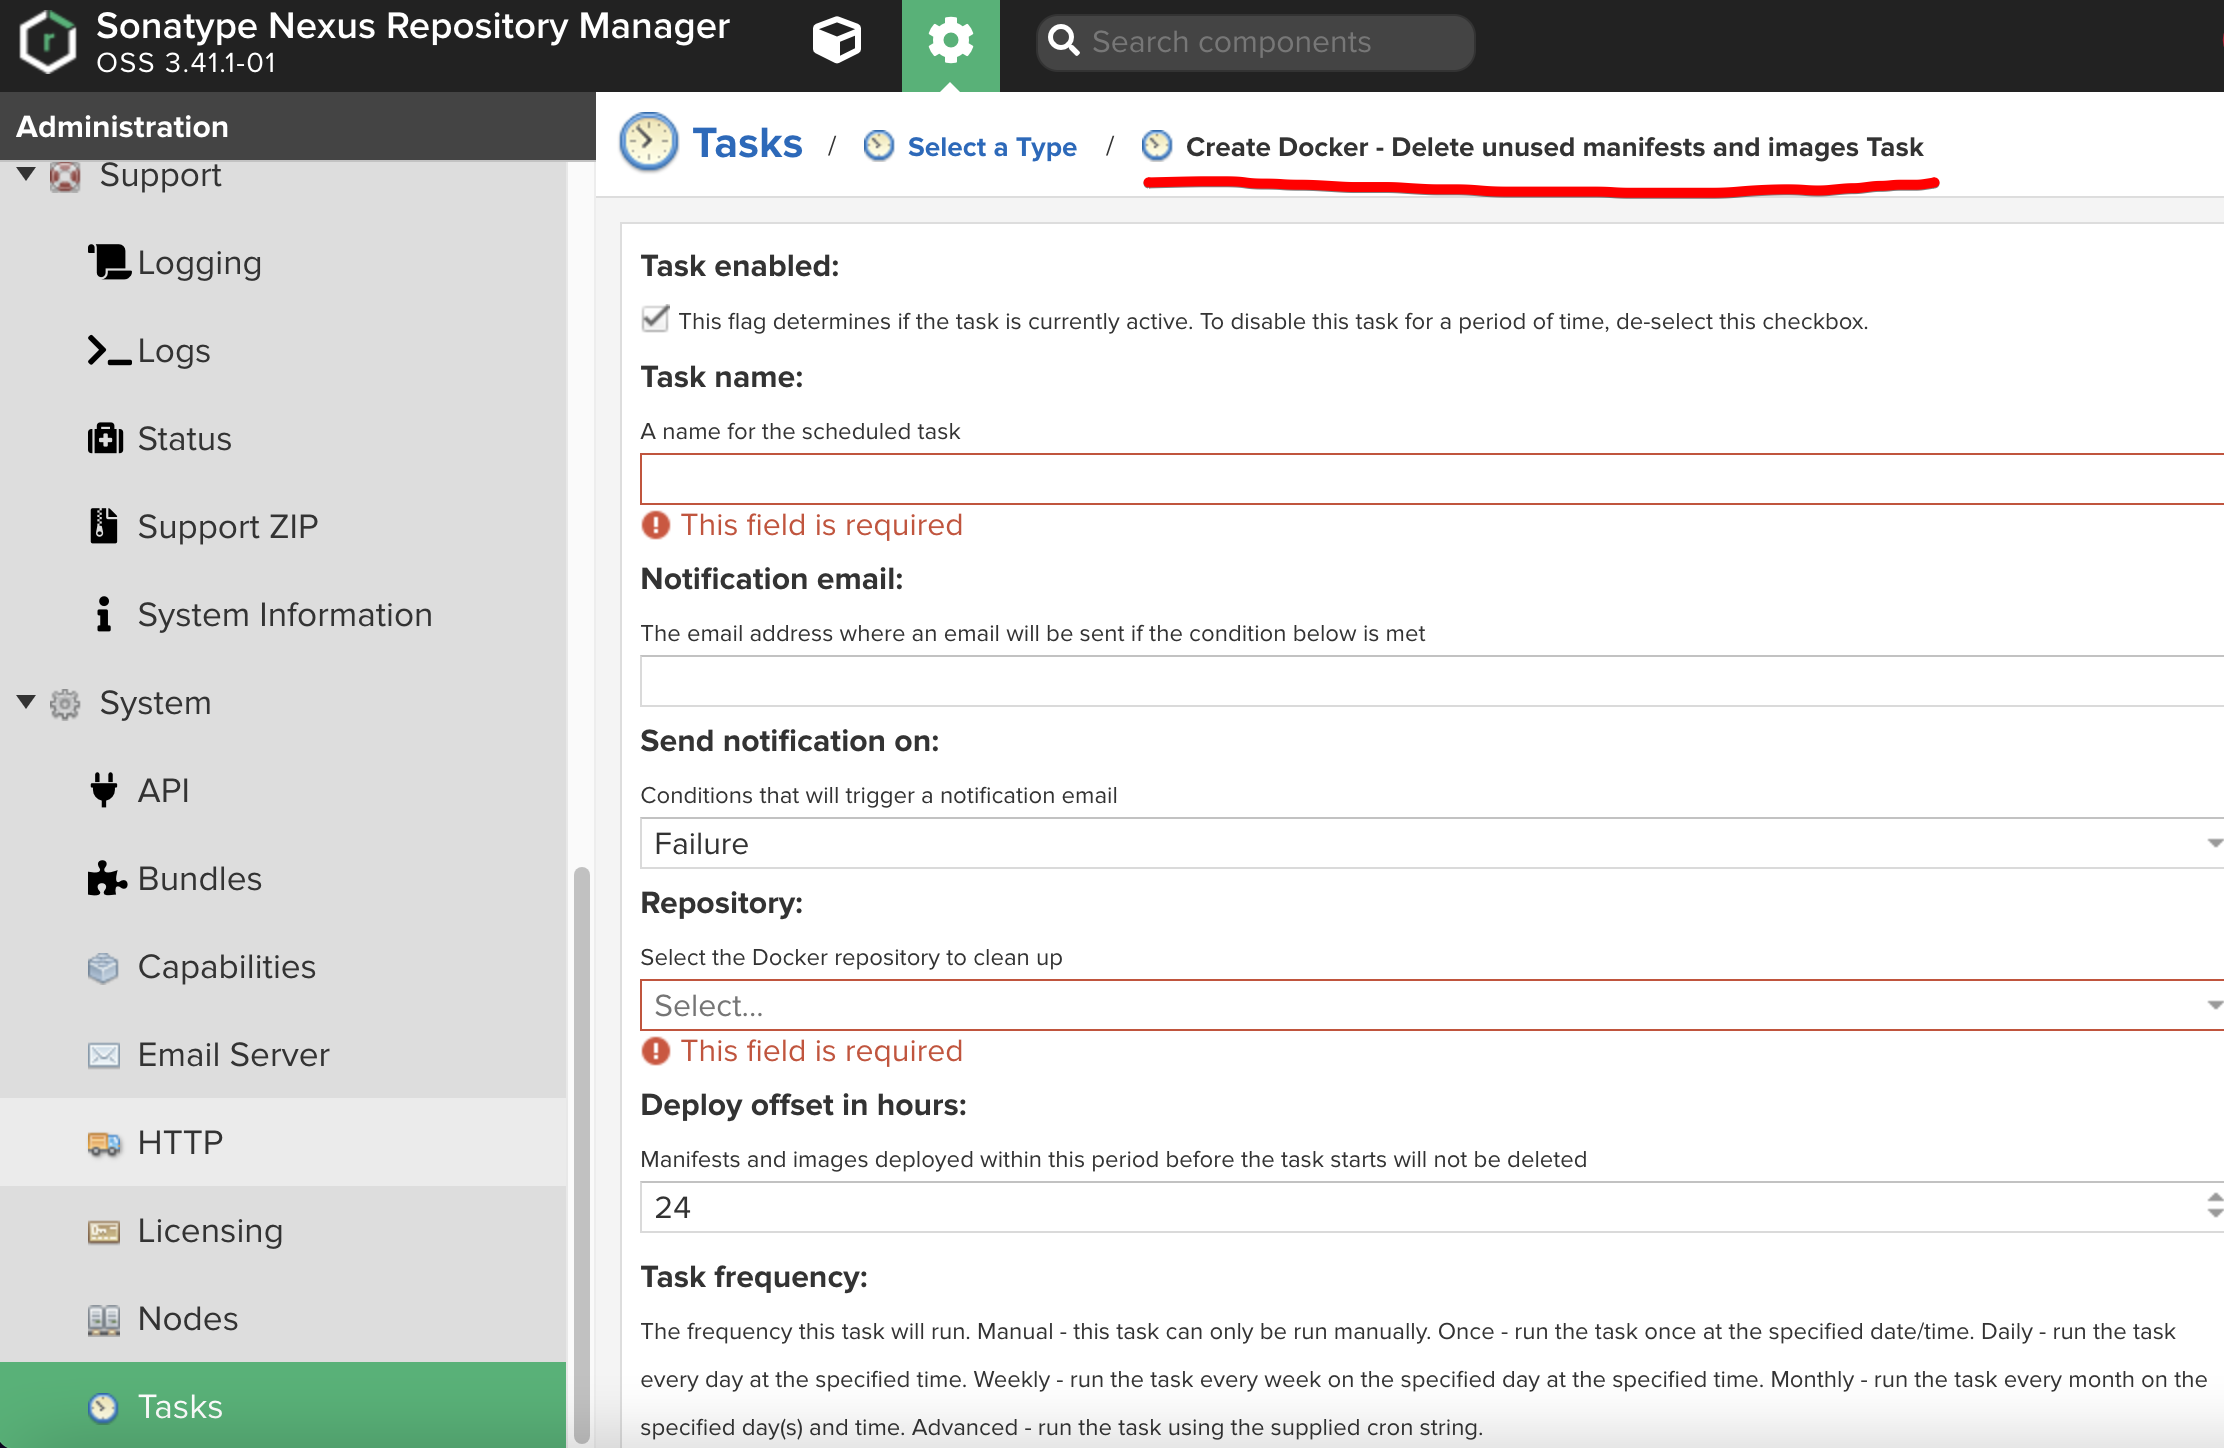Open Logs in the sidebar

pyautogui.click(x=283, y=351)
